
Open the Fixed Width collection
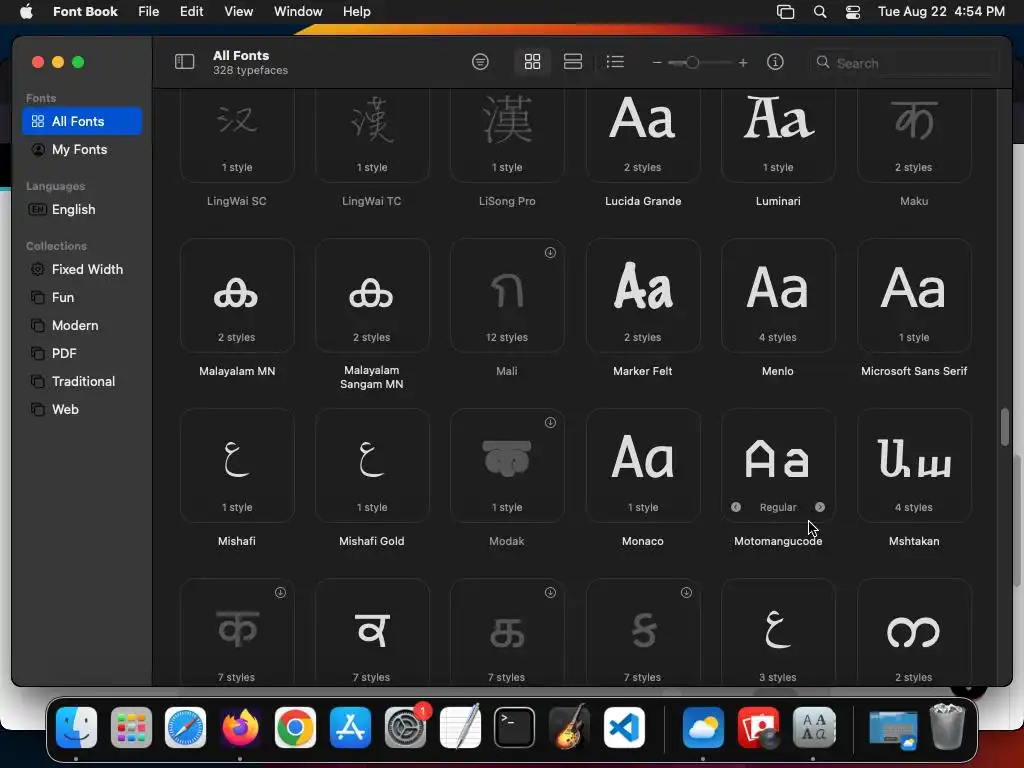(x=82, y=270)
